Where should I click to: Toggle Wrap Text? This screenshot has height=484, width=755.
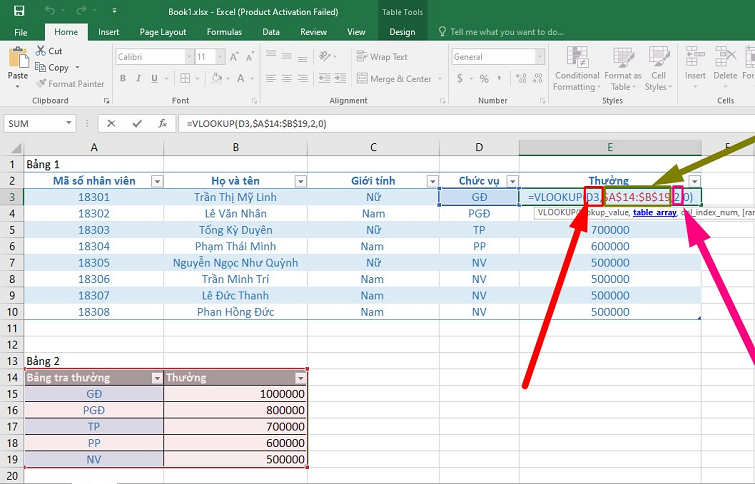(382, 56)
